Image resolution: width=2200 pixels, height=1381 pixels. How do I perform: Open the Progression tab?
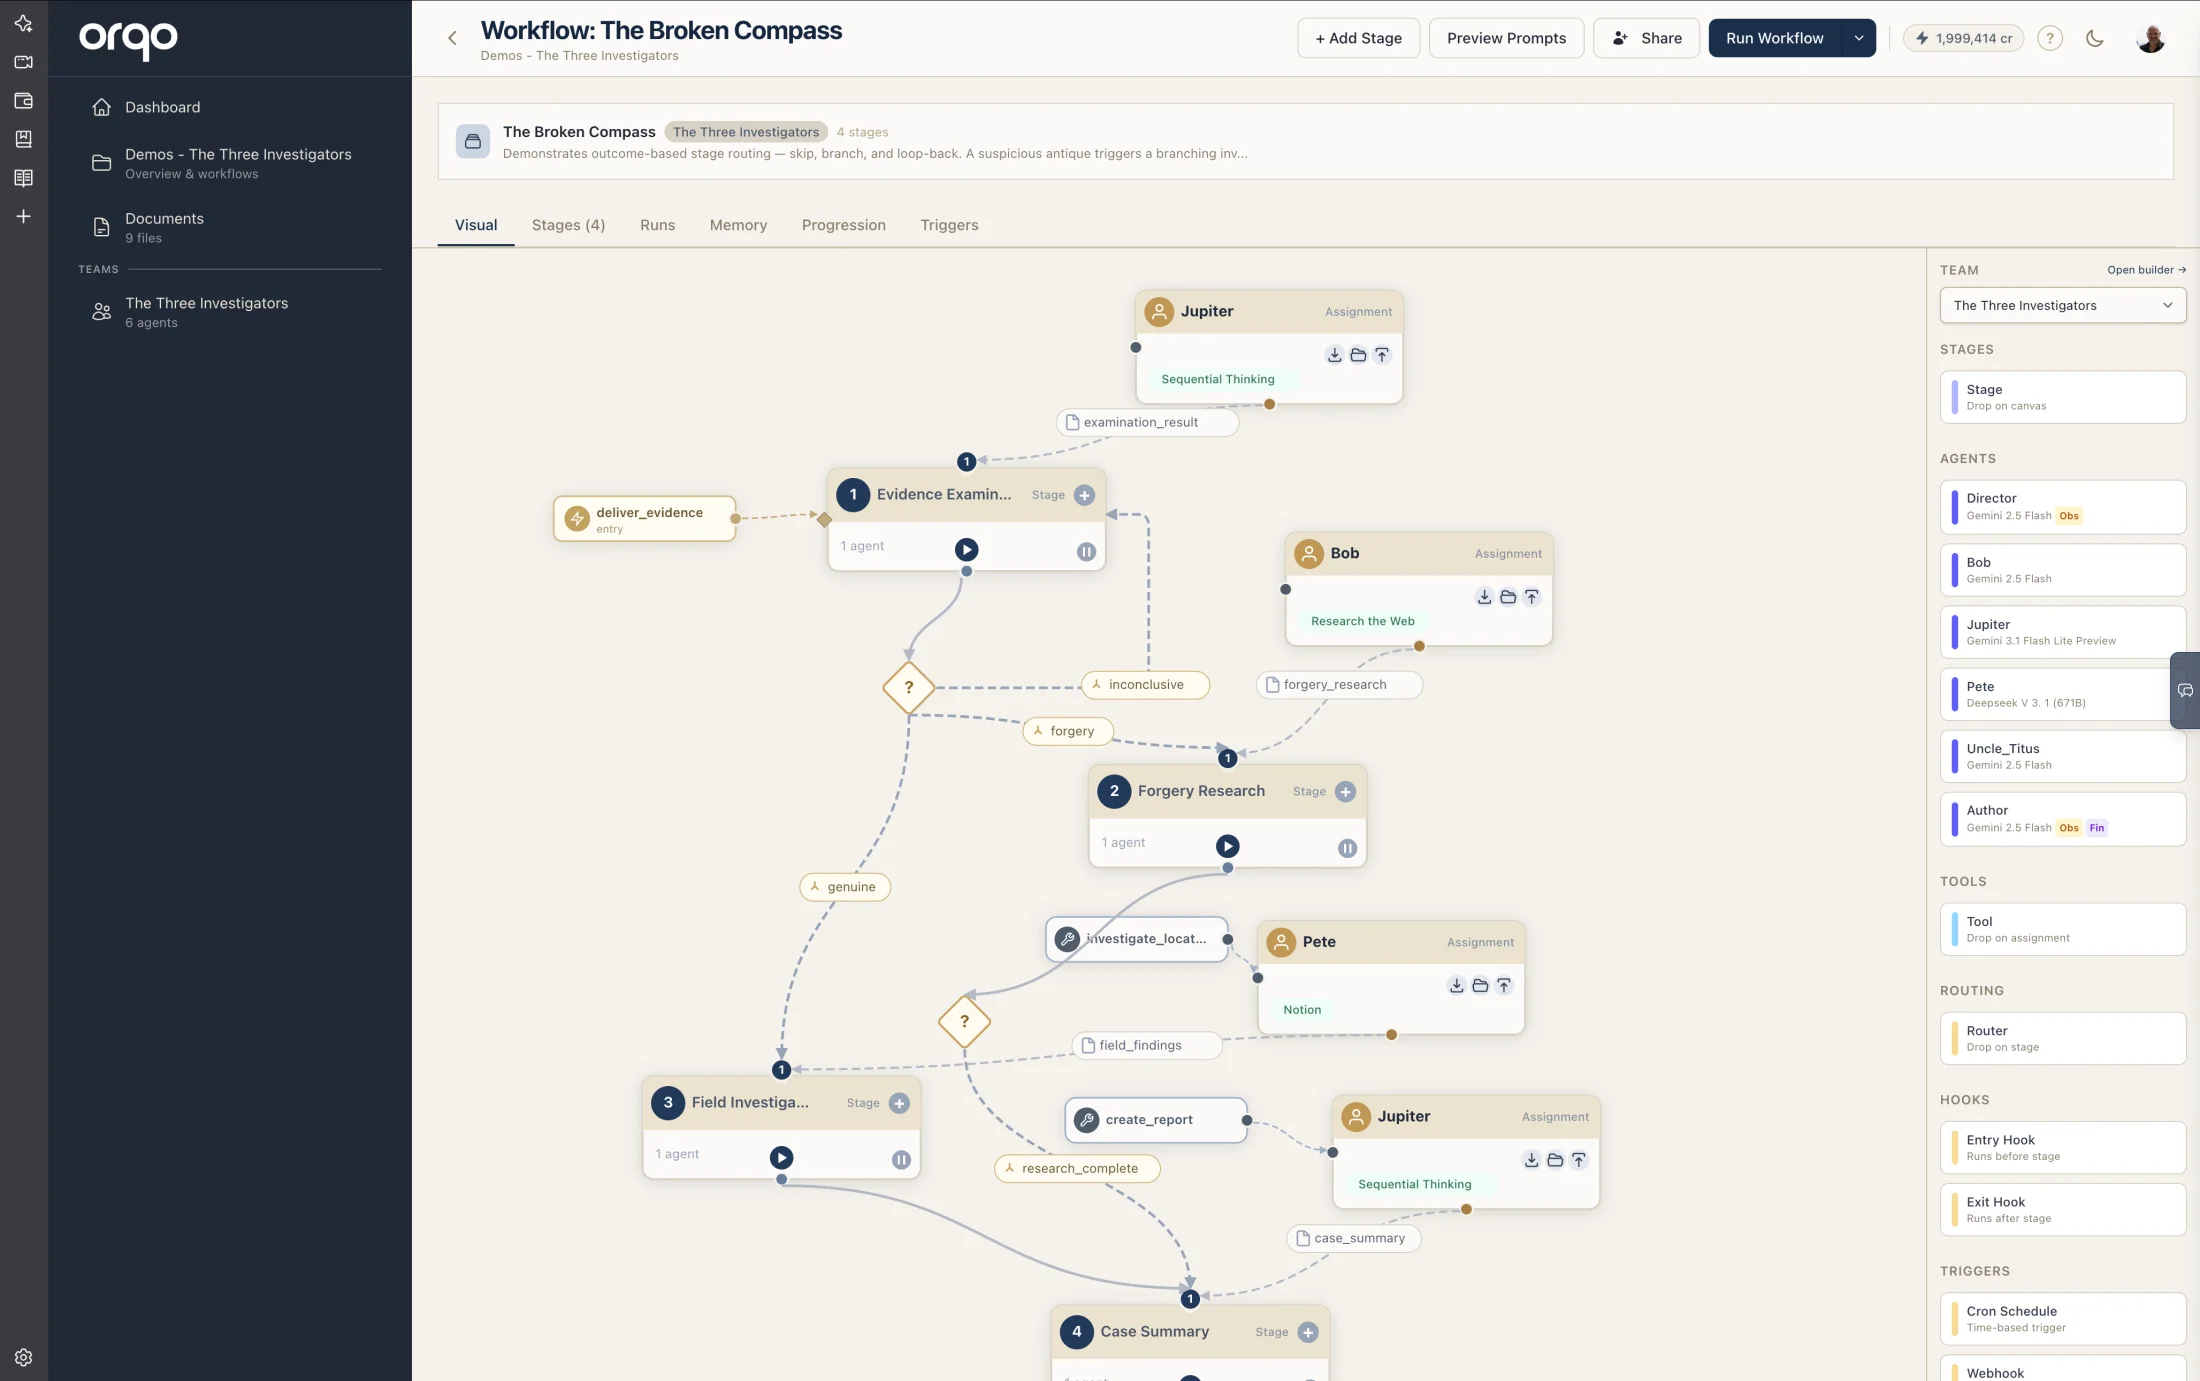843,225
